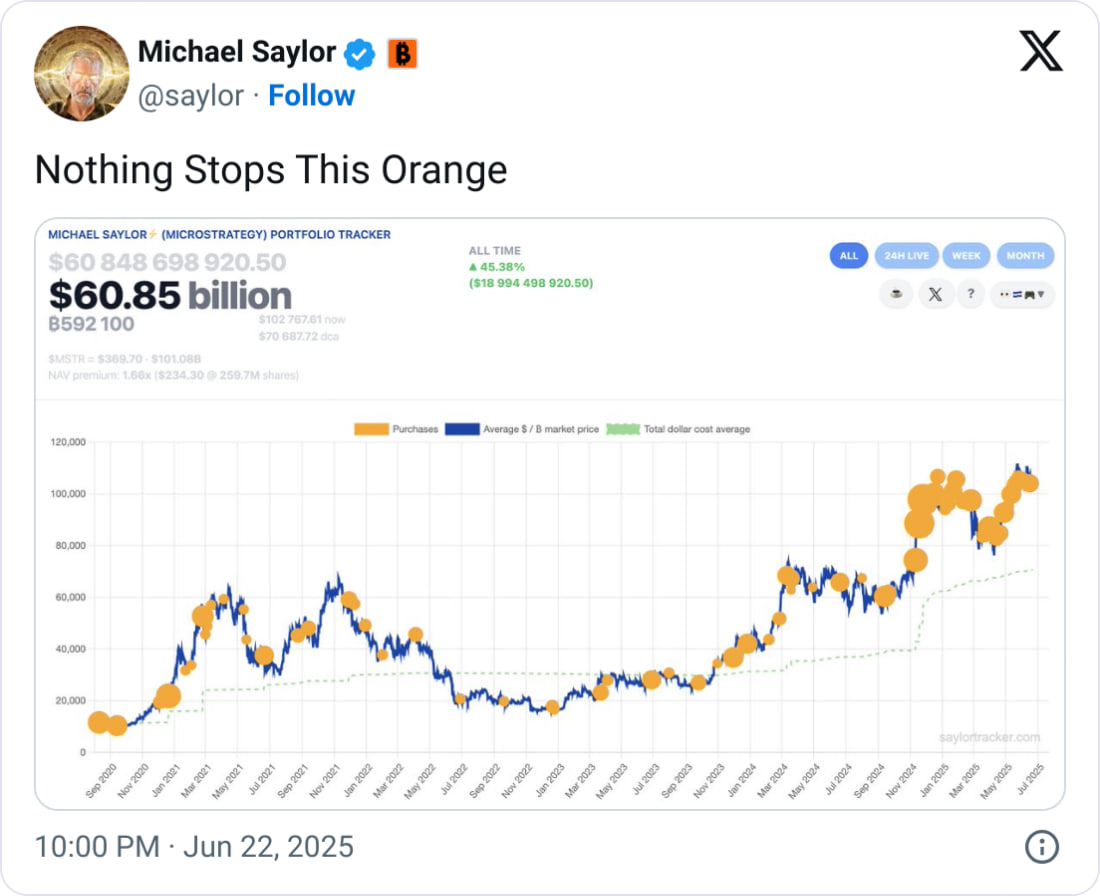Click the question mark help icon
The height and width of the screenshot is (896, 1100).
[970, 294]
